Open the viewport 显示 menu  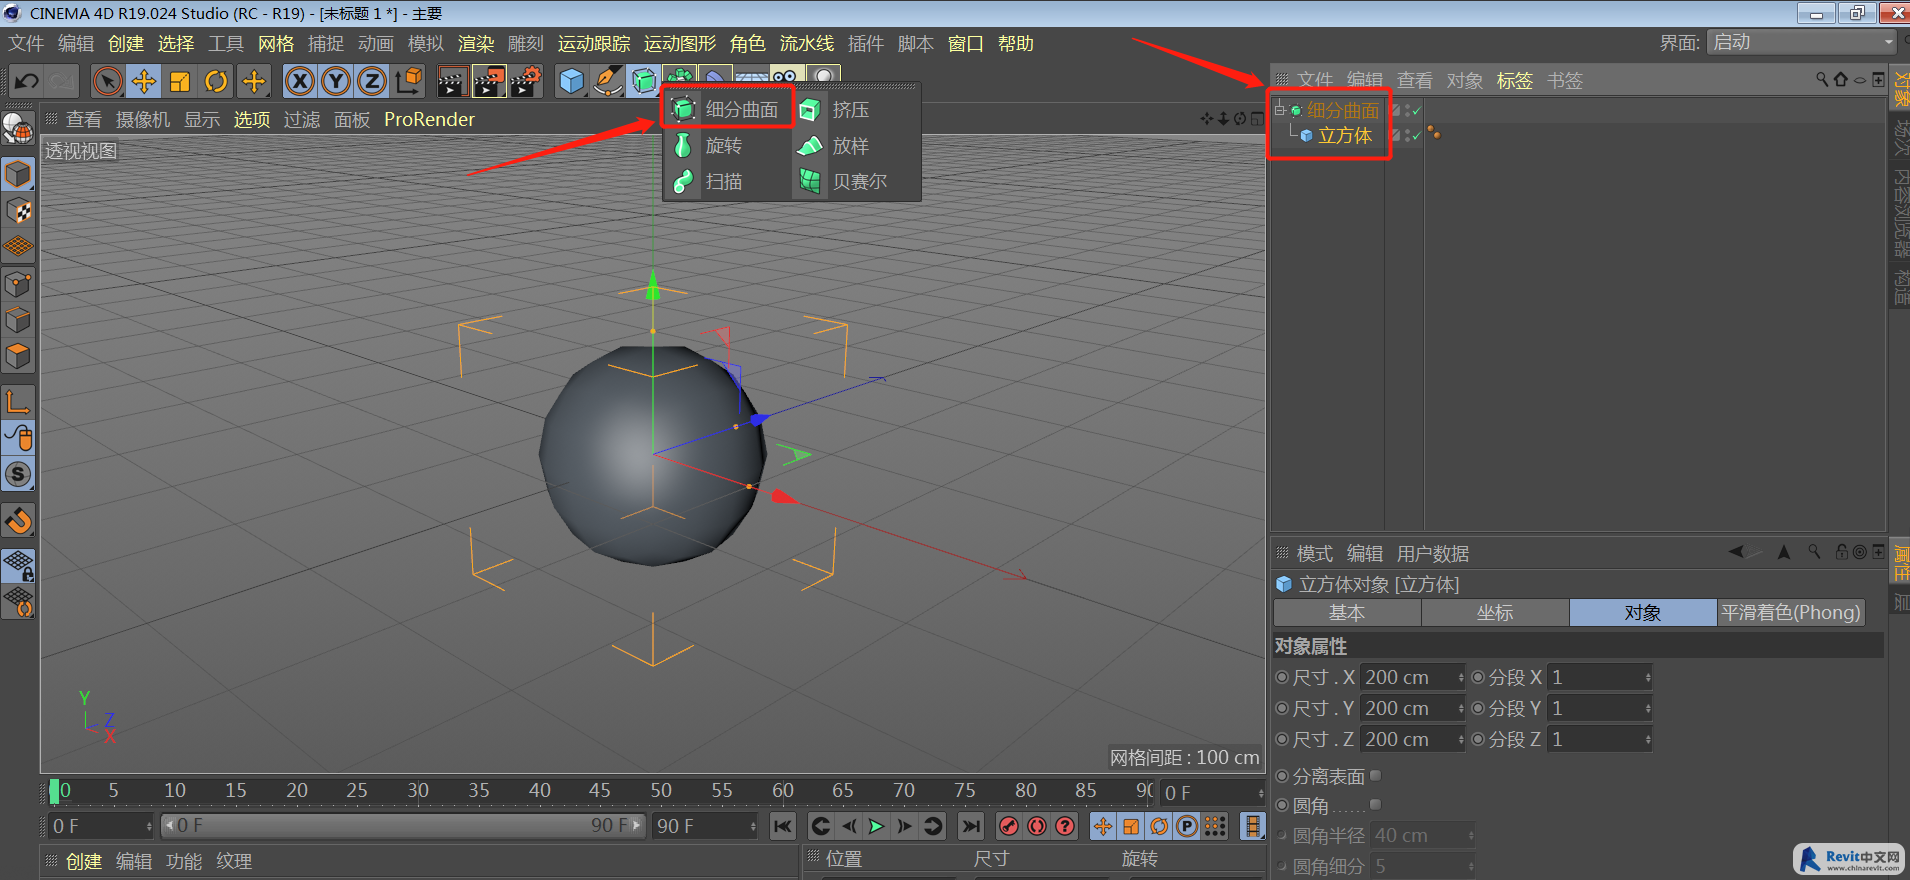point(202,120)
